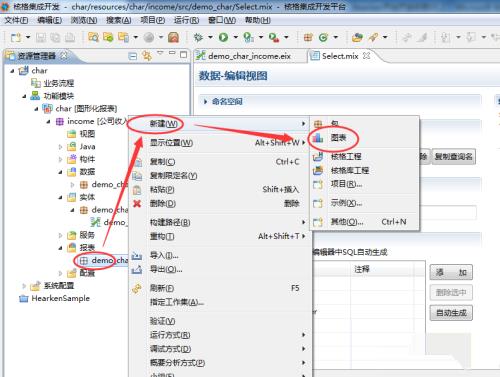The height and width of the screenshot is (377, 500).
Task: Click the Search pencil toolbar icon
Action: [374, 37]
